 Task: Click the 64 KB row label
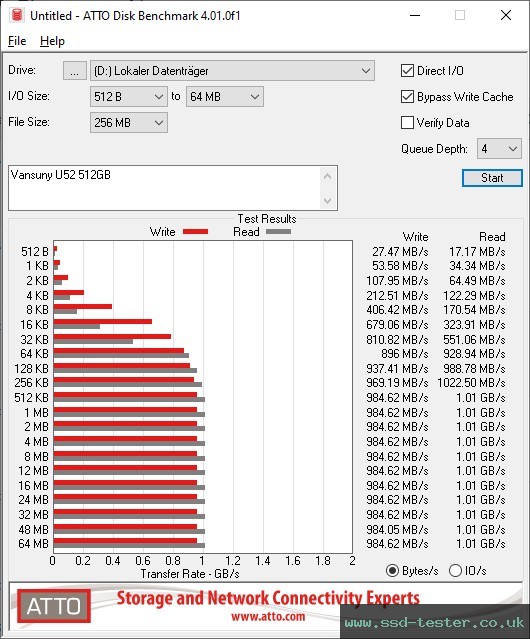[35, 353]
